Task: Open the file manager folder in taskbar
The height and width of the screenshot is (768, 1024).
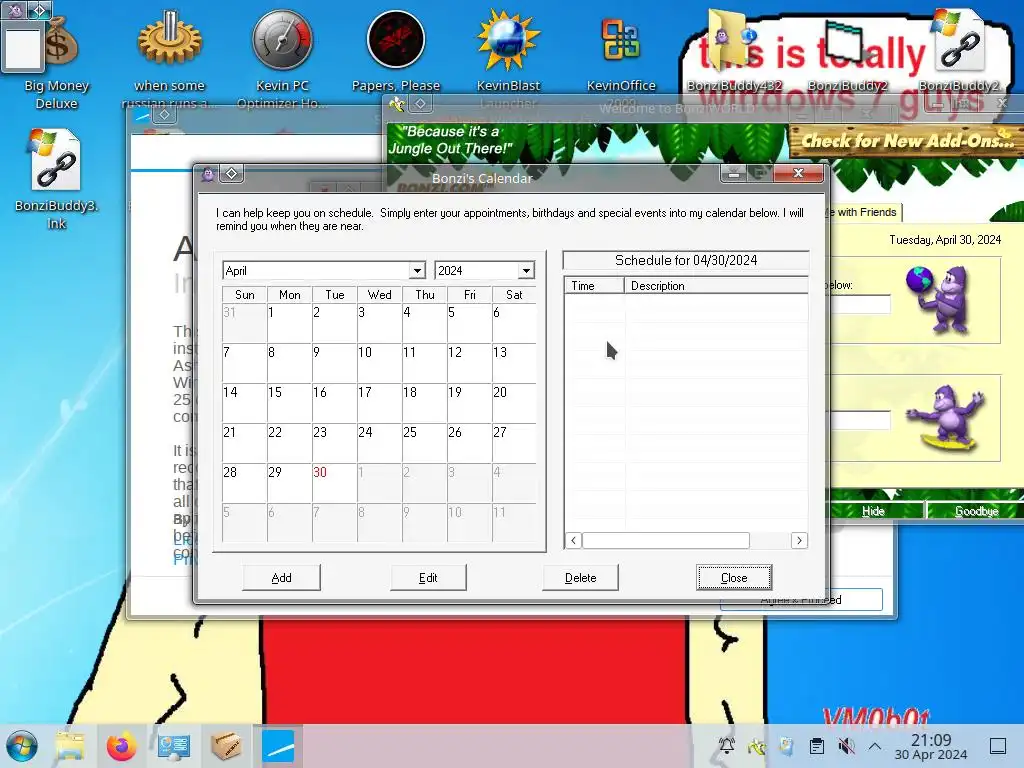Action: pyautogui.click(x=71, y=746)
